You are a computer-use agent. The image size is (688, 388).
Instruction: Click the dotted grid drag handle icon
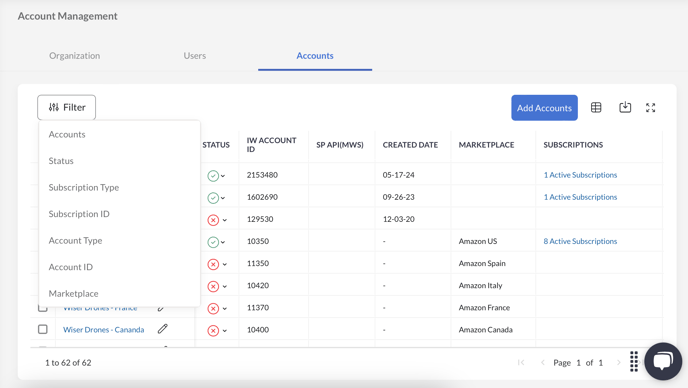pyautogui.click(x=634, y=361)
